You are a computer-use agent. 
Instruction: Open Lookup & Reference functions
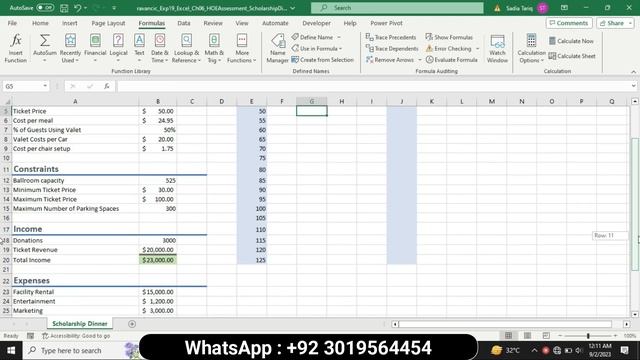coord(186,48)
